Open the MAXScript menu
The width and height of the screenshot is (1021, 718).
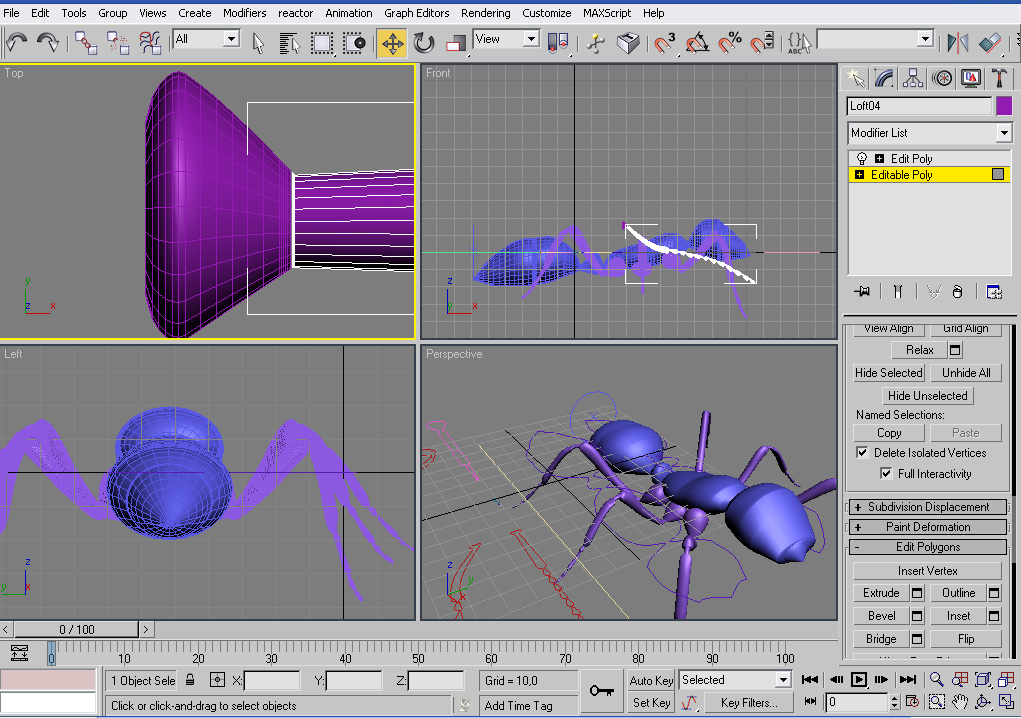pos(607,13)
